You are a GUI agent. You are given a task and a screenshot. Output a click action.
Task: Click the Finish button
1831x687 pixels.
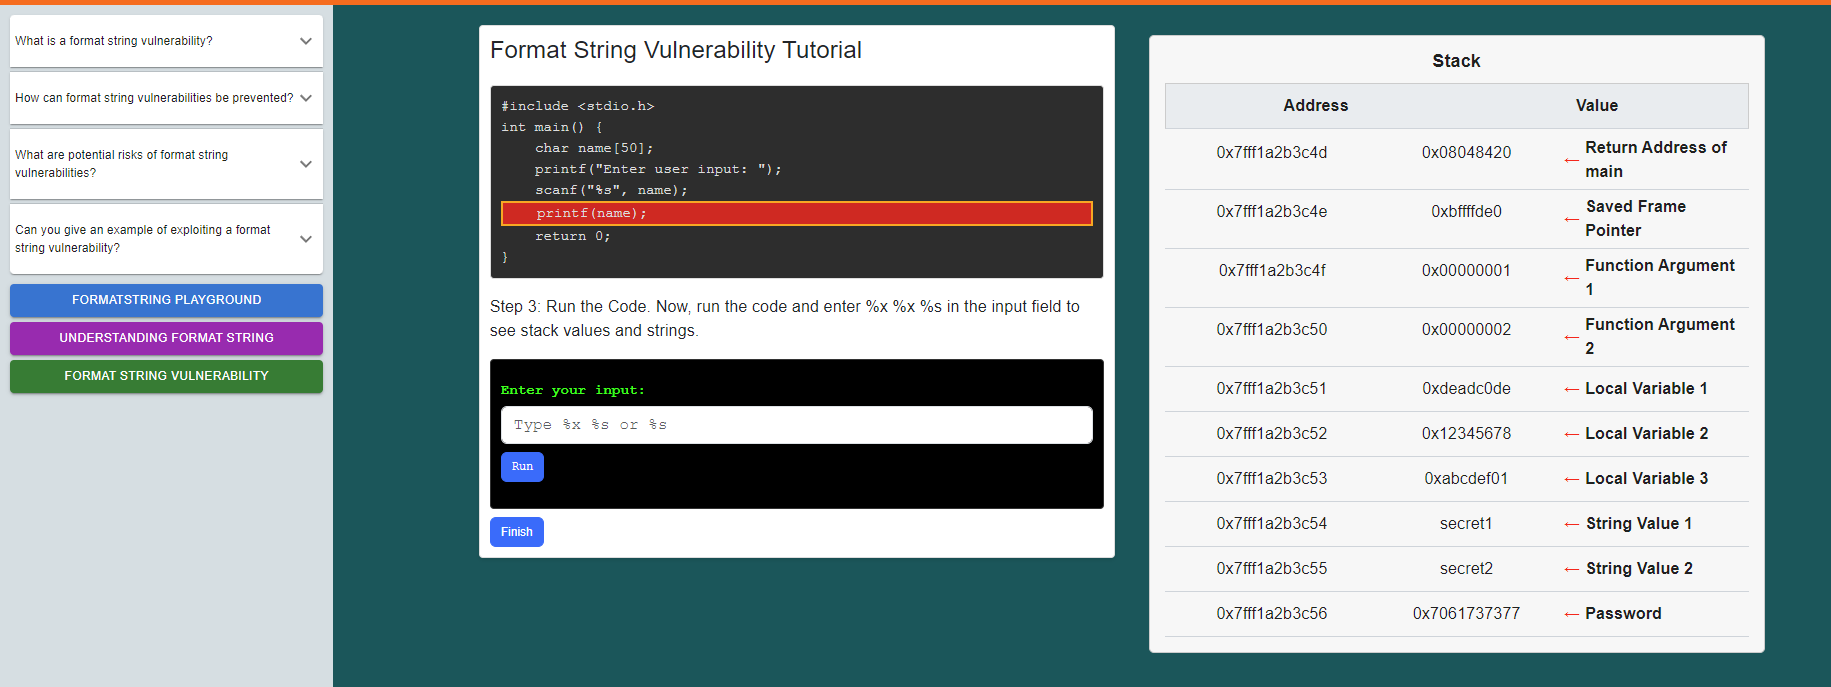pyautogui.click(x=516, y=532)
